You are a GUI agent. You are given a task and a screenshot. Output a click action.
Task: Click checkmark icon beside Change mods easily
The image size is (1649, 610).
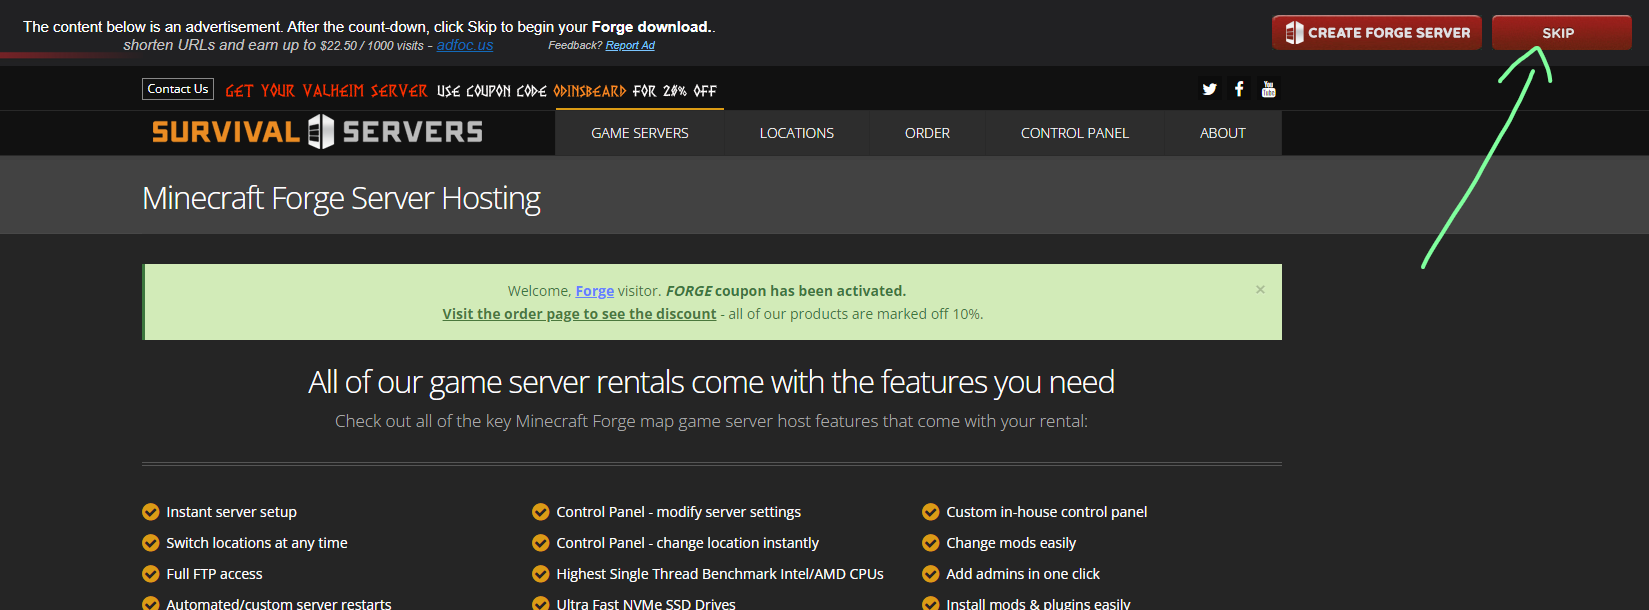point(931,543)
